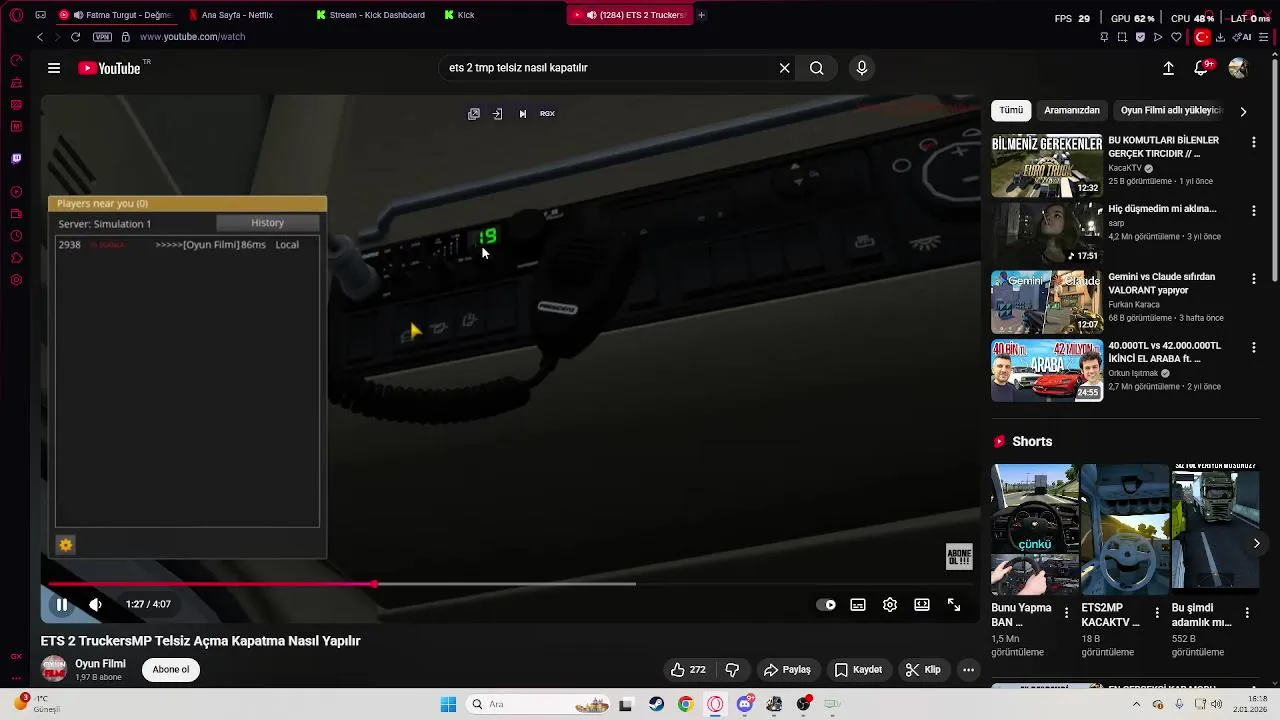Subscribe using Abone ol button
Screen dimensions: 1280x720
(171, 670)
